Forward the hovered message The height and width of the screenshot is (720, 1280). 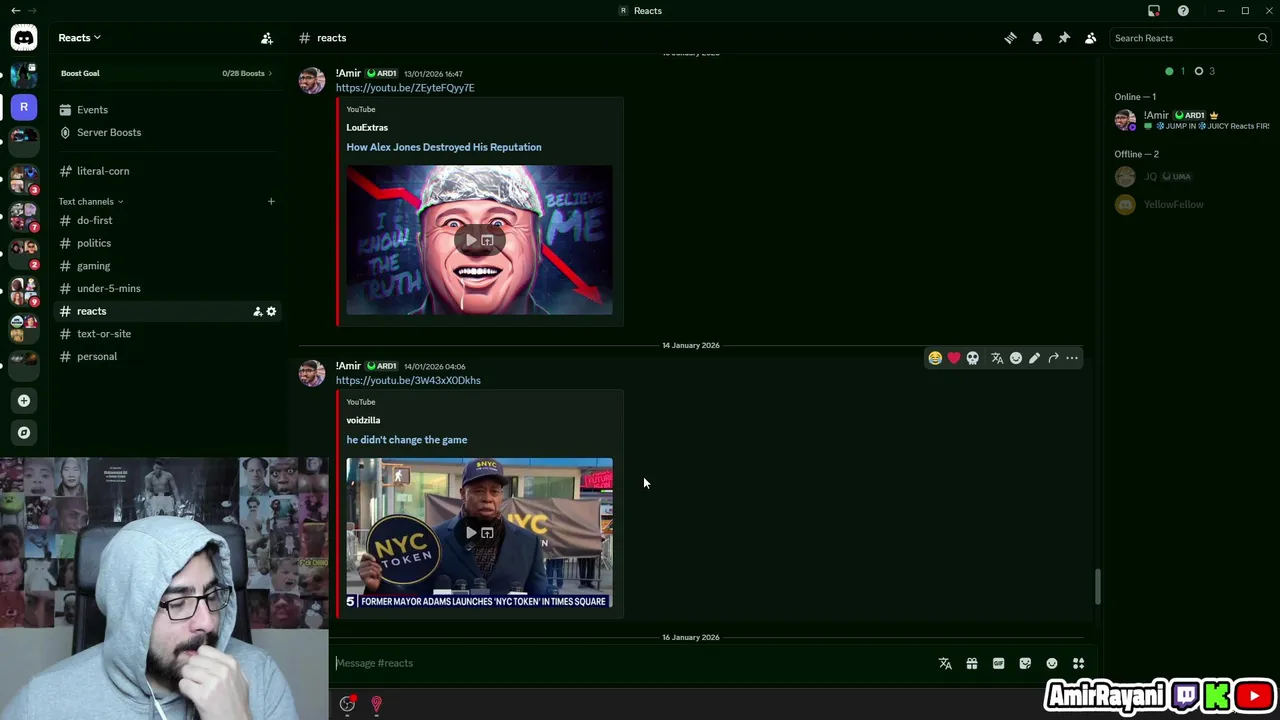tap(1053, 358)
